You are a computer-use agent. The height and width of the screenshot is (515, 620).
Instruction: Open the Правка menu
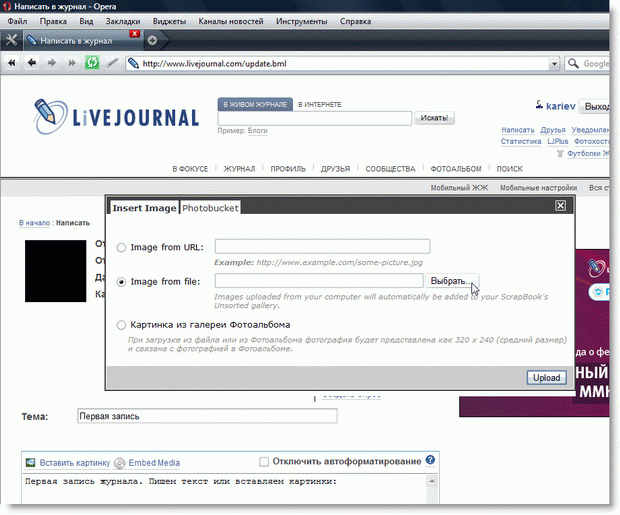(x=53, y=21)
